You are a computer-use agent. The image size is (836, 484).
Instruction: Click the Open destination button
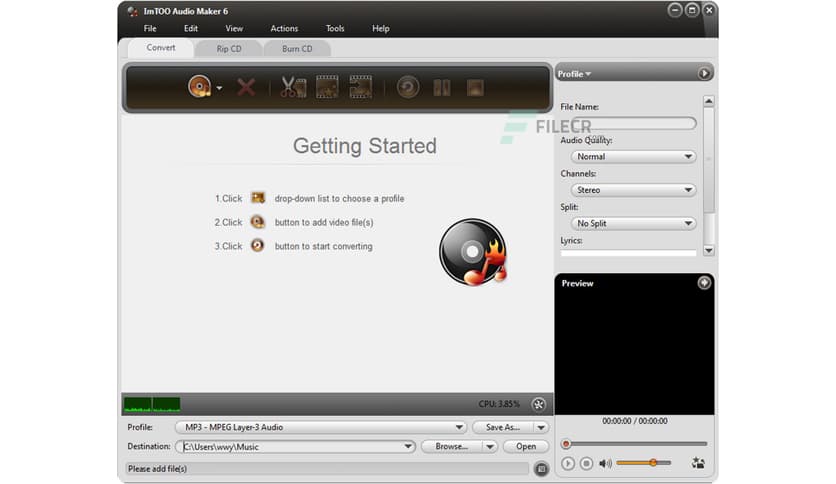[526, 446]
